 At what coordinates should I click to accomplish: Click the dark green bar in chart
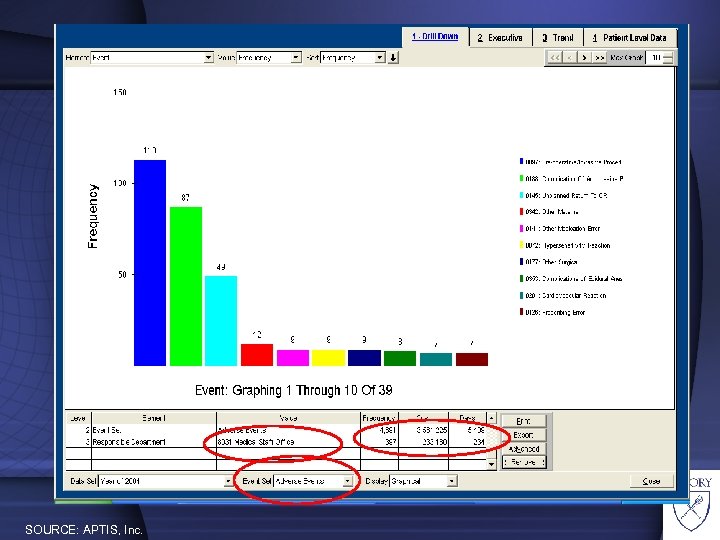(x=400, y=358)
